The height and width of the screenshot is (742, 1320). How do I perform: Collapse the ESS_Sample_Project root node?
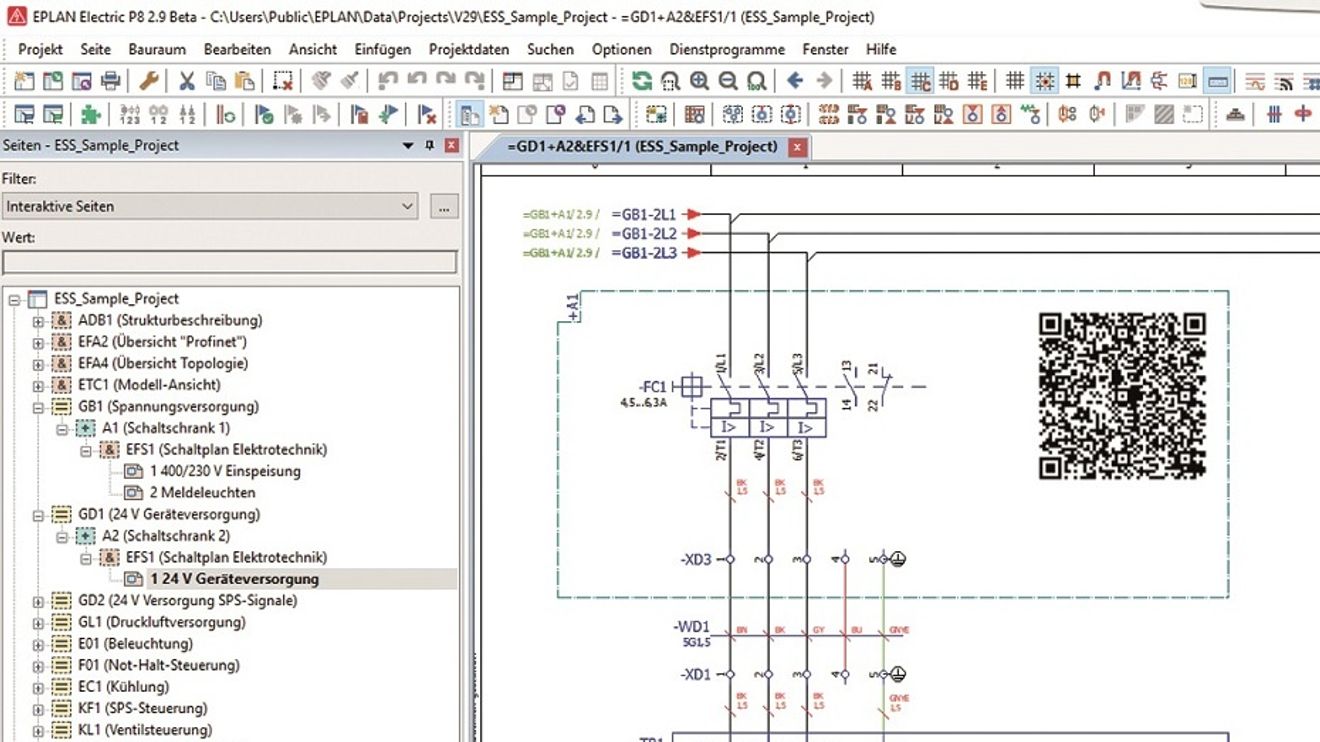click(14, 298)
